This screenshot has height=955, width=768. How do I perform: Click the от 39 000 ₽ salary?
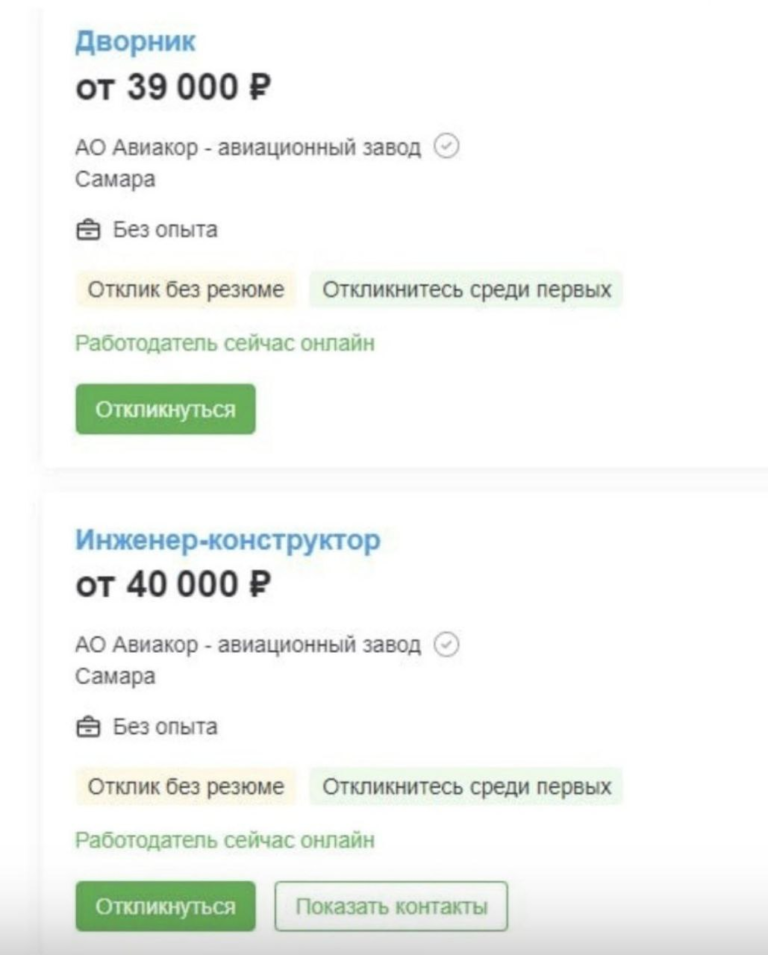pos(173,87)
